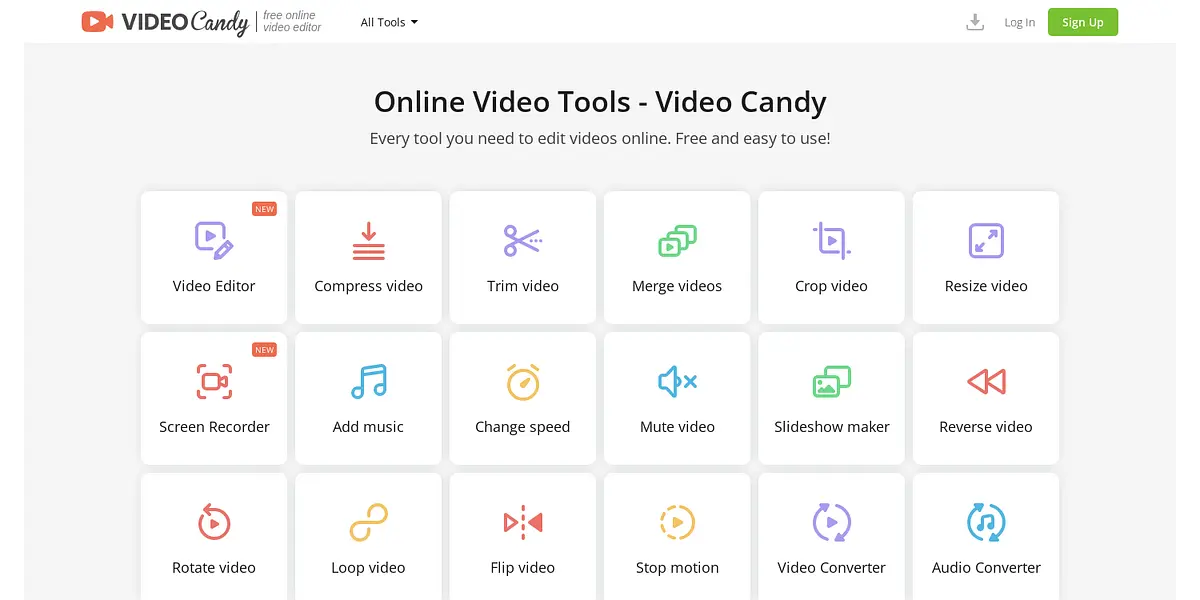Choose the Crop video icon

point(831,241)
